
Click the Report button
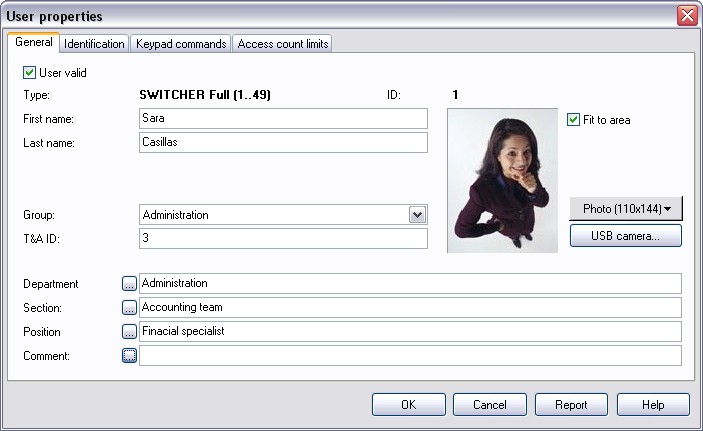tap(571, 405)
